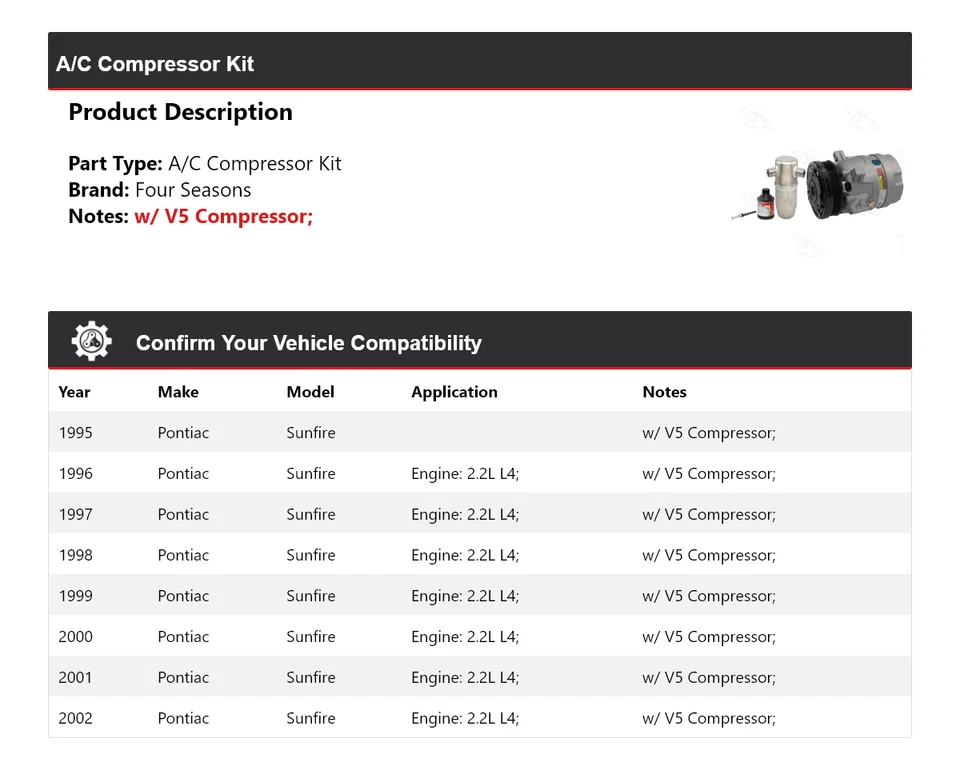Select the 2001 year cell
Image resolution: width=960 pixels, height=770 pixels.
(x=76, y=678)
